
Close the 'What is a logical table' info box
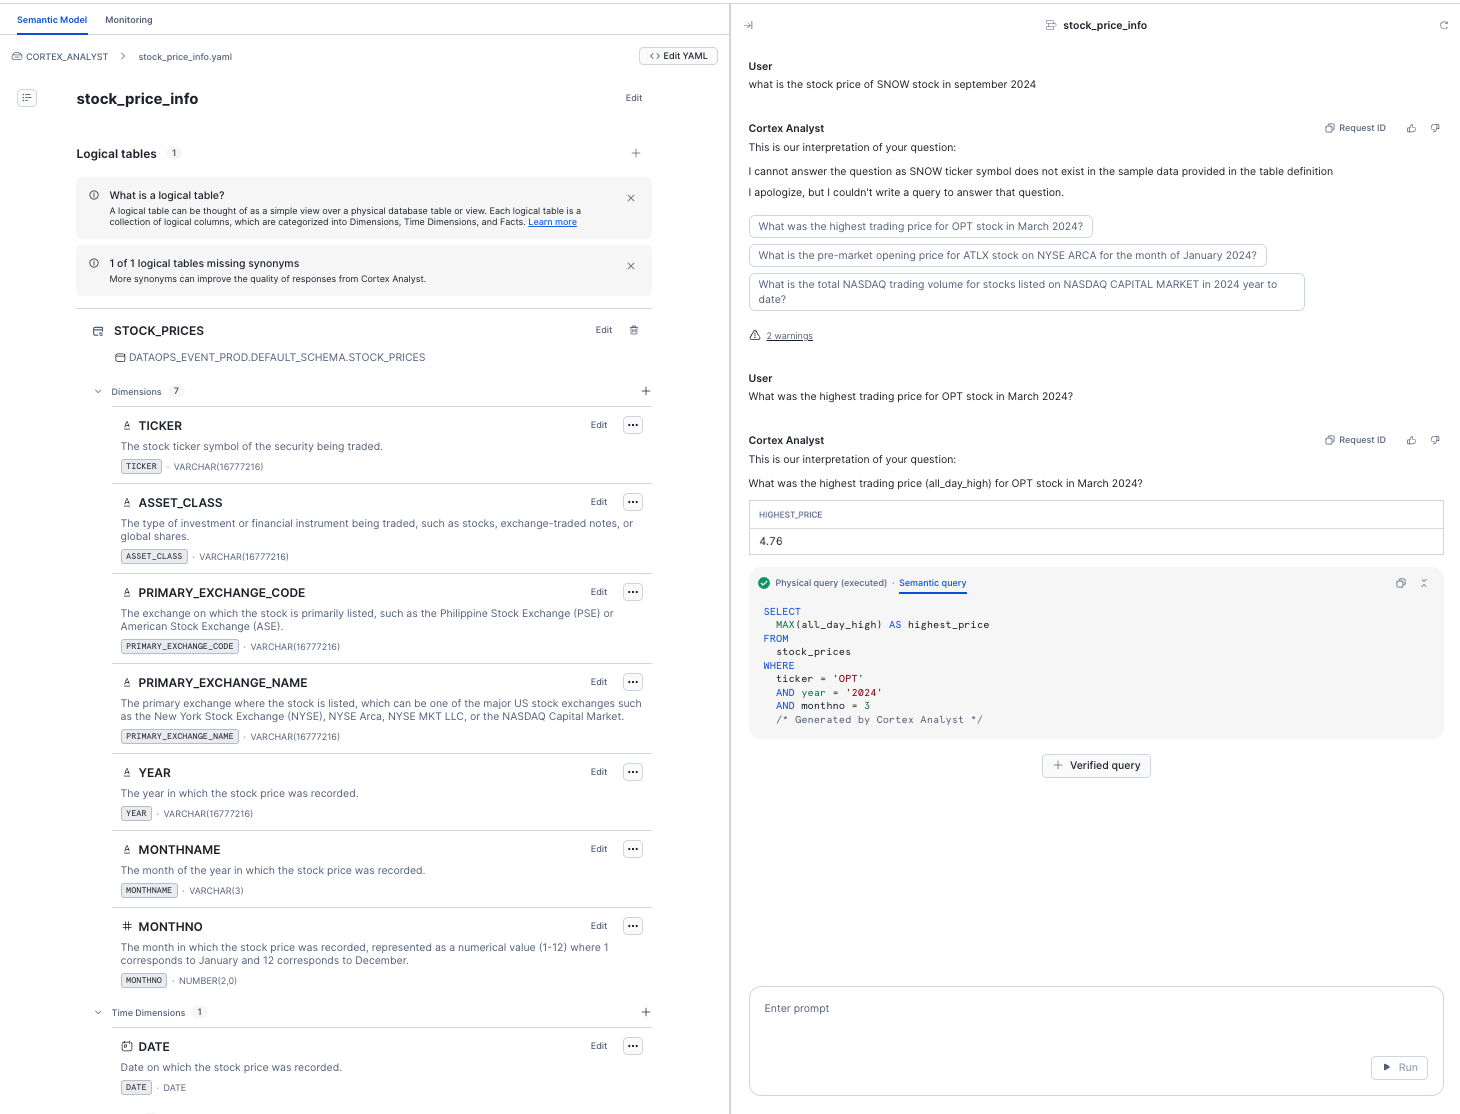pos(631,198)
